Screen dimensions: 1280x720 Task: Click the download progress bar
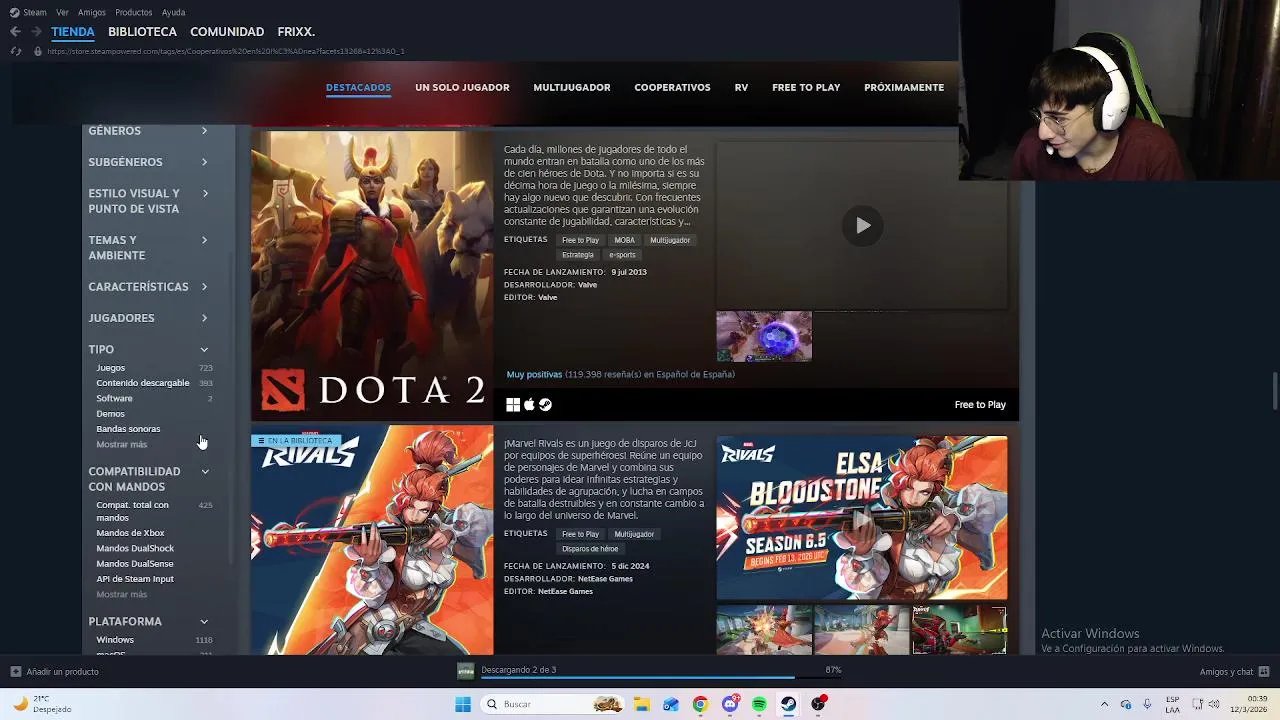[x=661, y=678]
